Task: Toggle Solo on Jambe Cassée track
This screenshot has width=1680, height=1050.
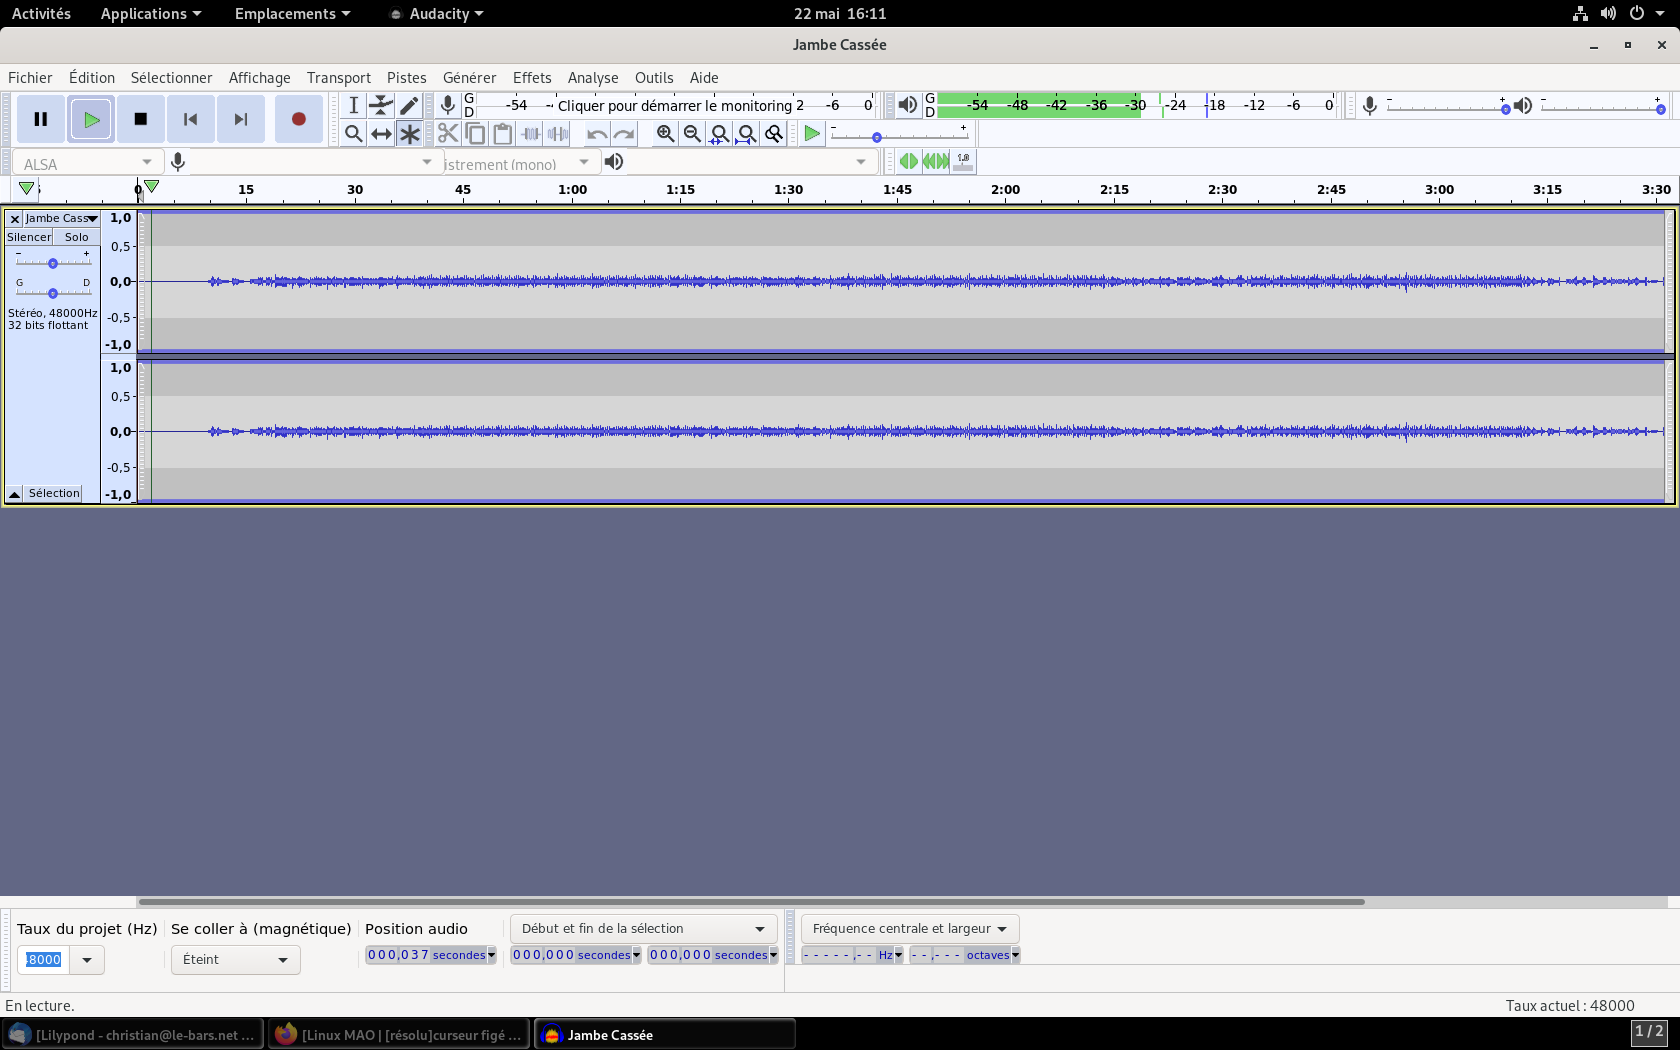Action: (77, 237)
